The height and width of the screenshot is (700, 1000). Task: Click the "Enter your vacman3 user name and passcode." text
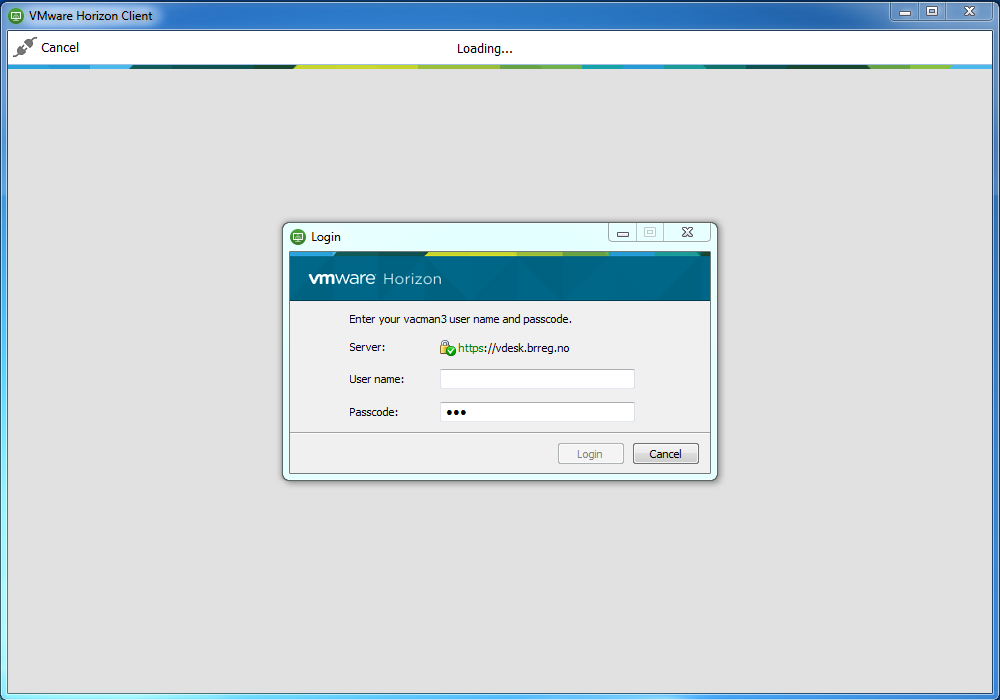[x=460, y=319]
